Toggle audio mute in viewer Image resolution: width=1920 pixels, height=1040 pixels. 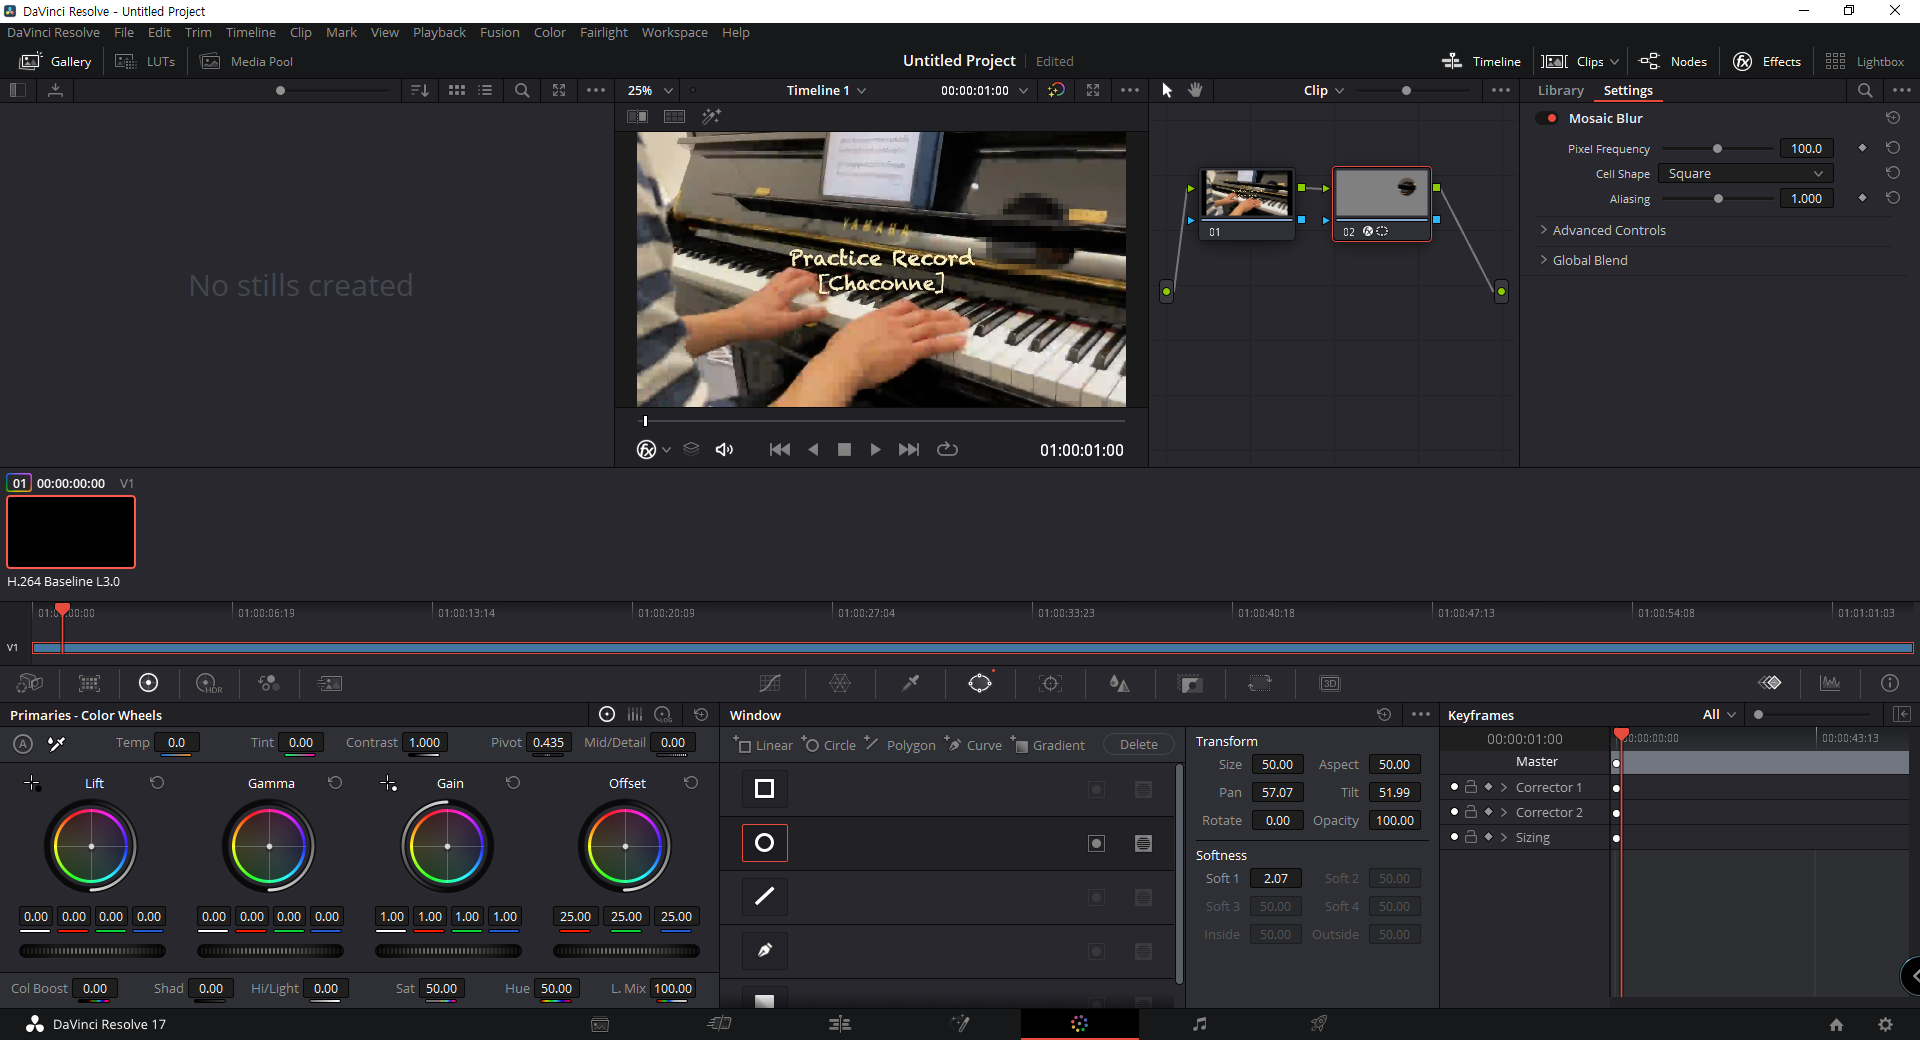pyautogui.click(x=724, y=450)
